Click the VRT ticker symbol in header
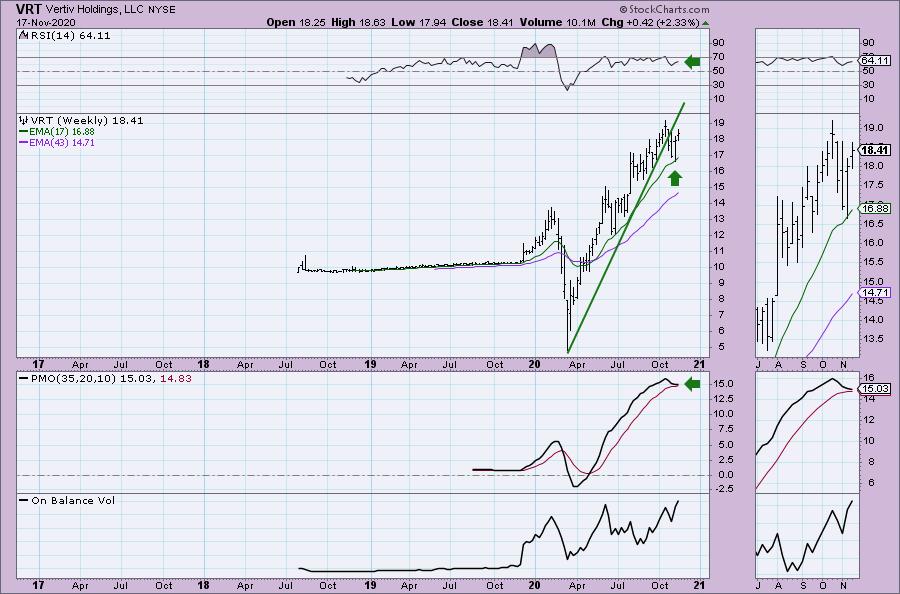The height and width of the screenshot is (594, 900). pyautogui.click(x=30, y=9)
